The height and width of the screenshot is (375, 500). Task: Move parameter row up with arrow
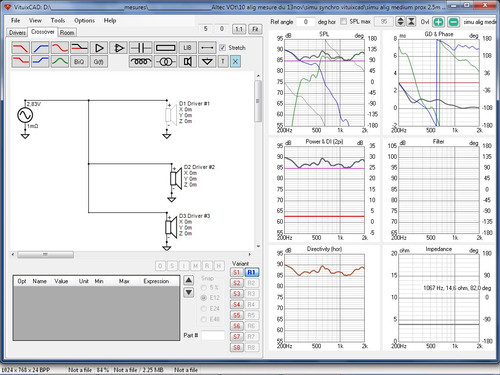189,280
